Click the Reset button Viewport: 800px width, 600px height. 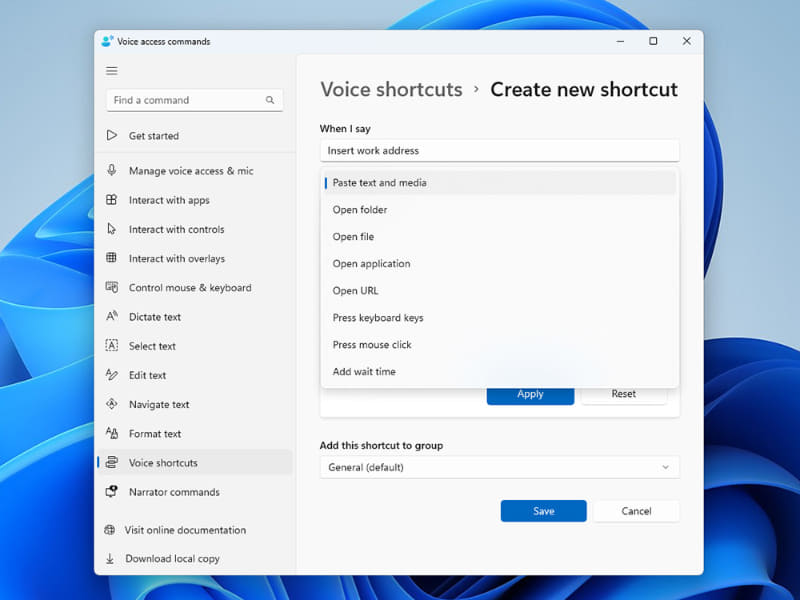(623, 395)
